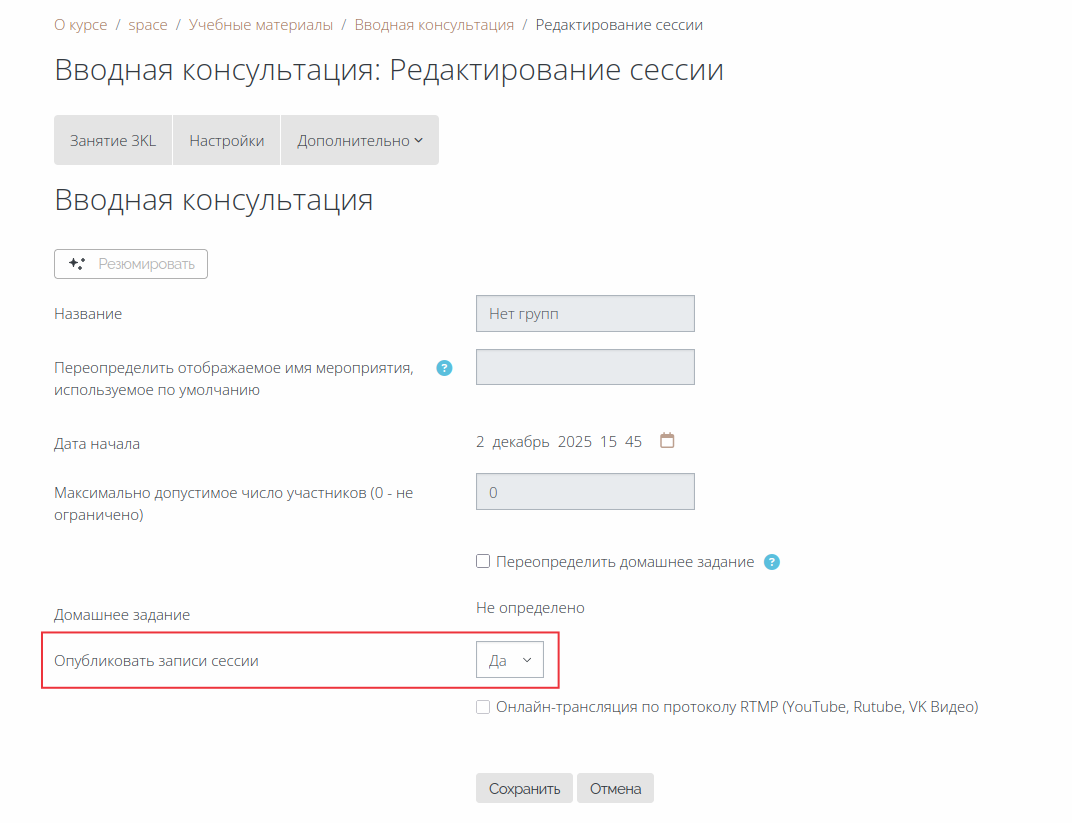
Task: Click the sparkle icon in Резюмировать button
Action: (x=77, y=264)
